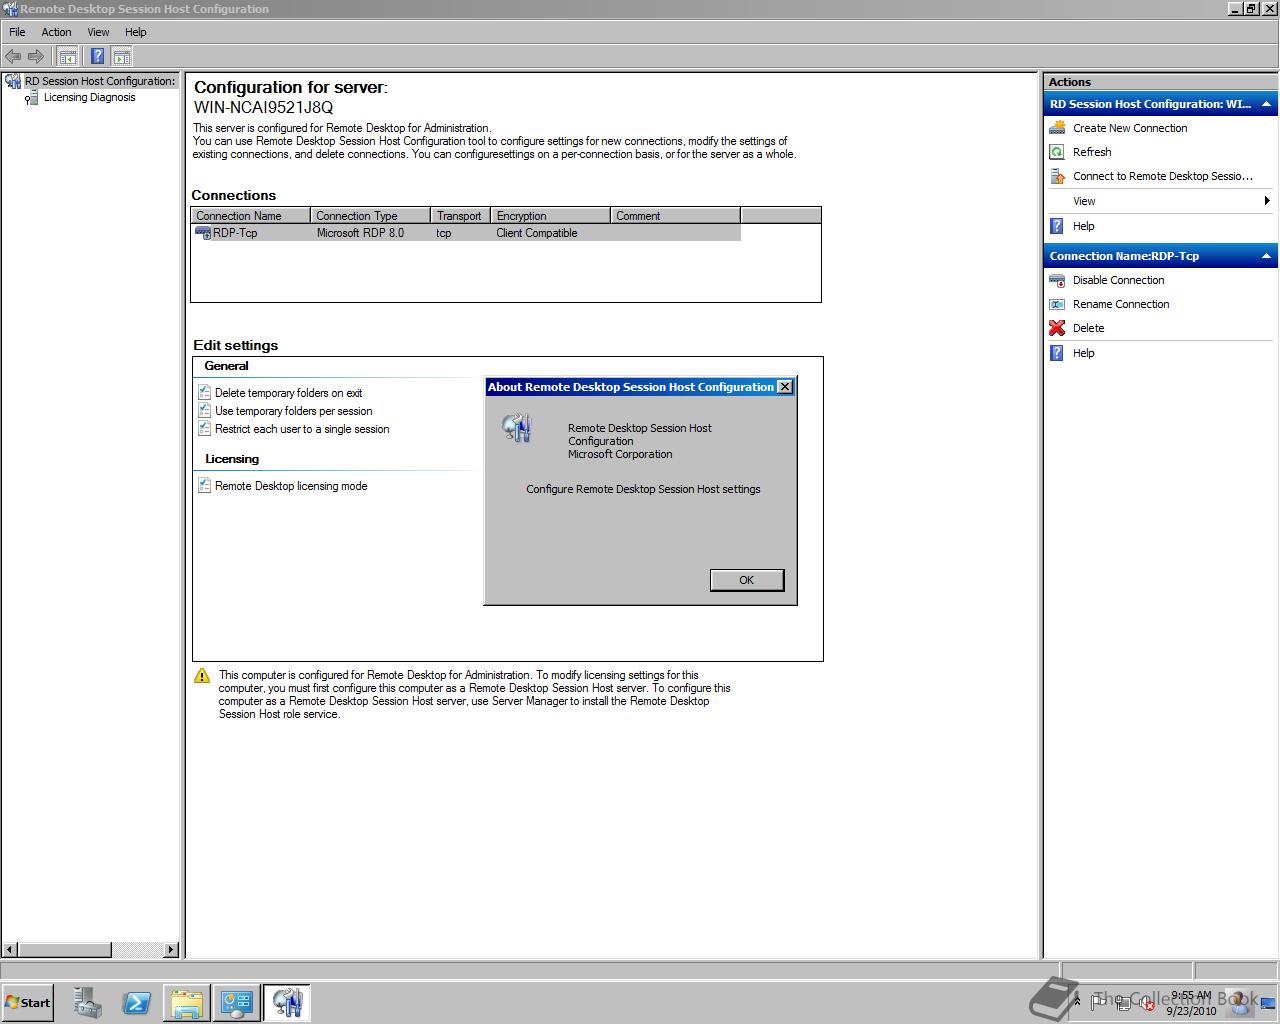Image resolution: width=1280 pixels, height=1024 pixels.
Task: Click the About dialog application icon
Action: pyautogui.click(x=517, y=428)
